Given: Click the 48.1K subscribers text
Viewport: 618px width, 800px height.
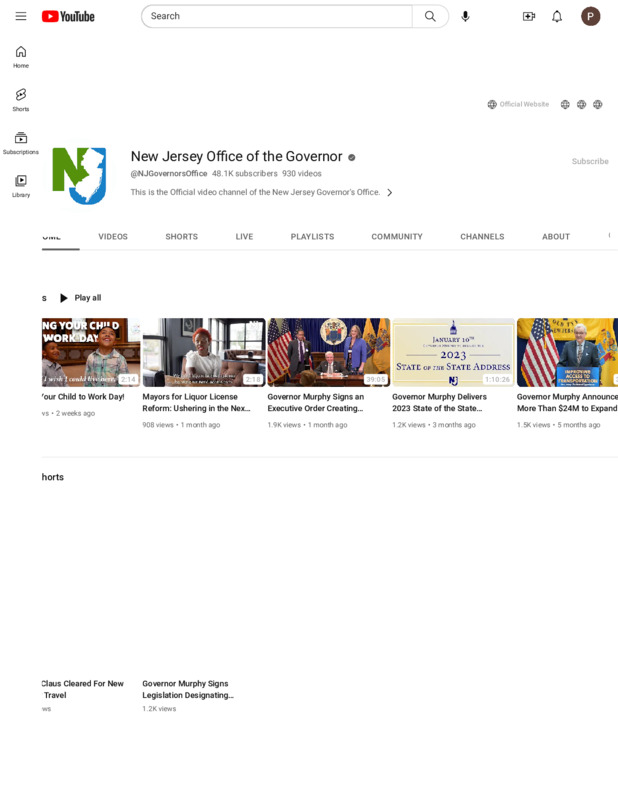Looking at the screenshot, I should (x=245, y=173).
